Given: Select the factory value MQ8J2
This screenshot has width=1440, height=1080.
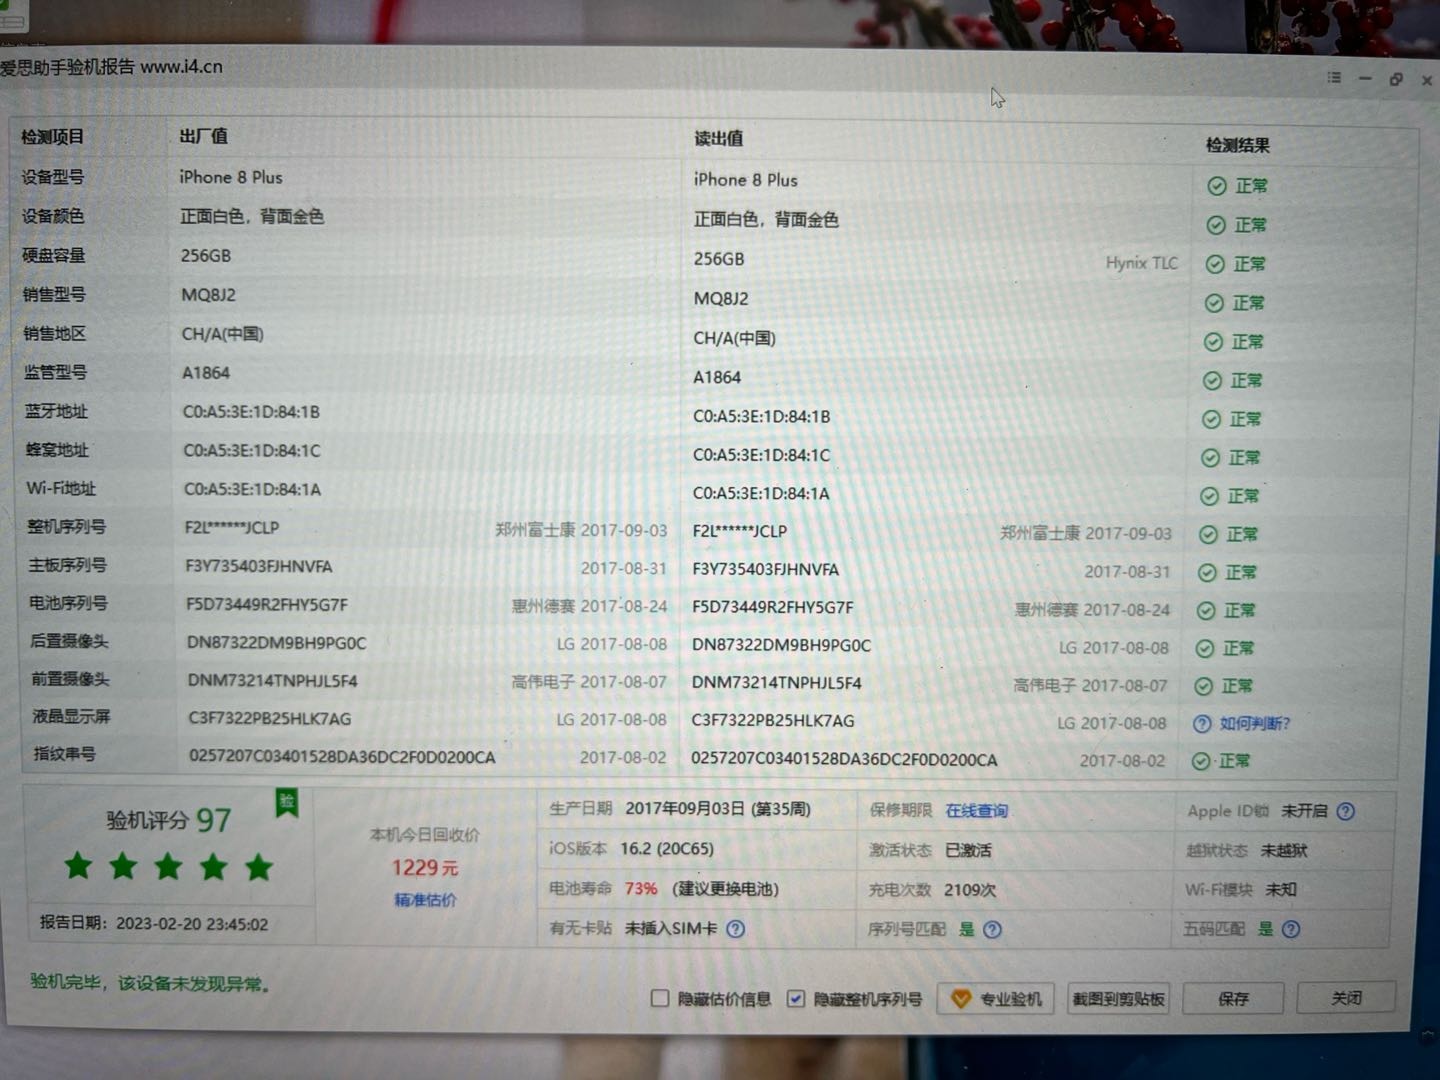Looking at the screenshot, I should [209, 295].
